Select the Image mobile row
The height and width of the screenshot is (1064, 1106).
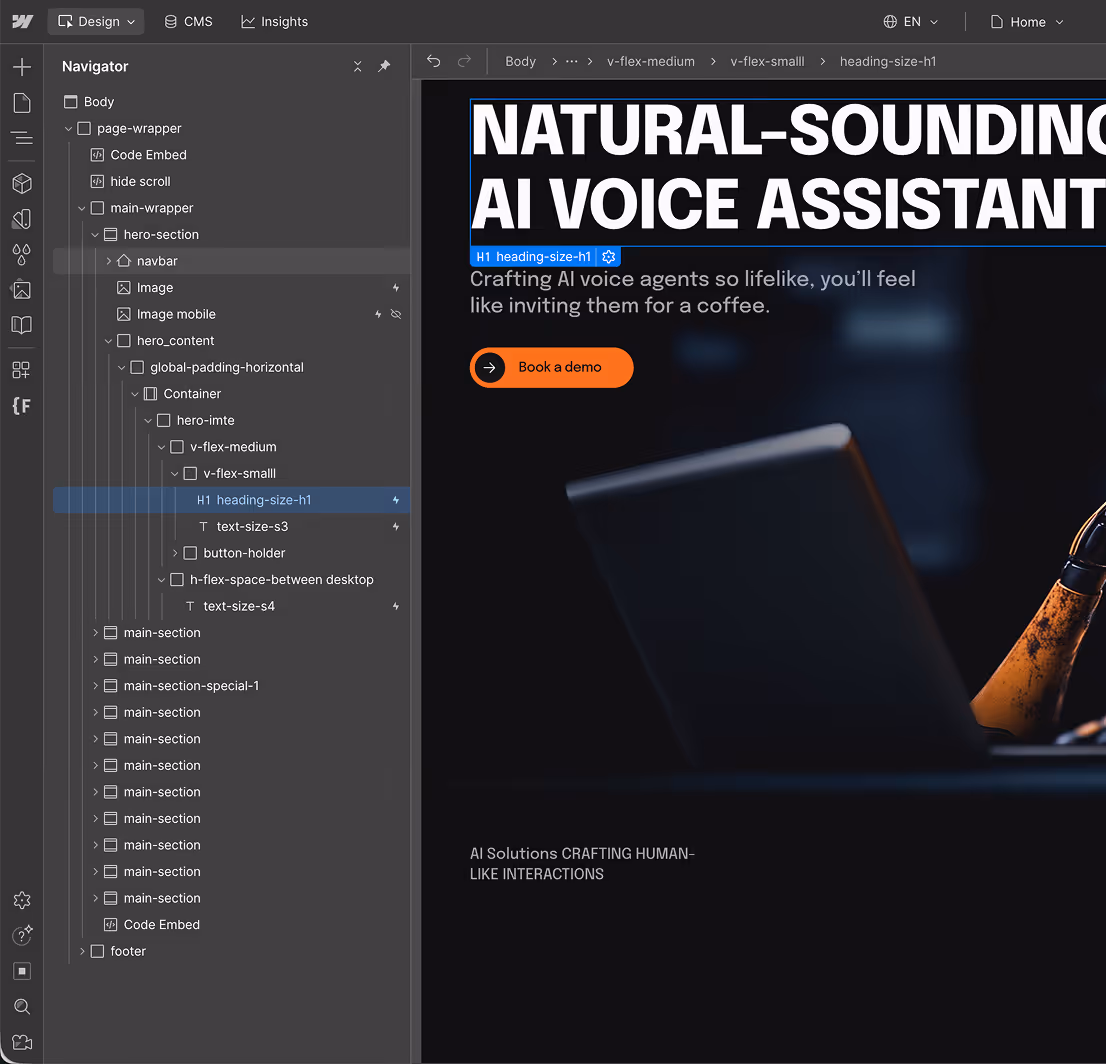[231, 315]
